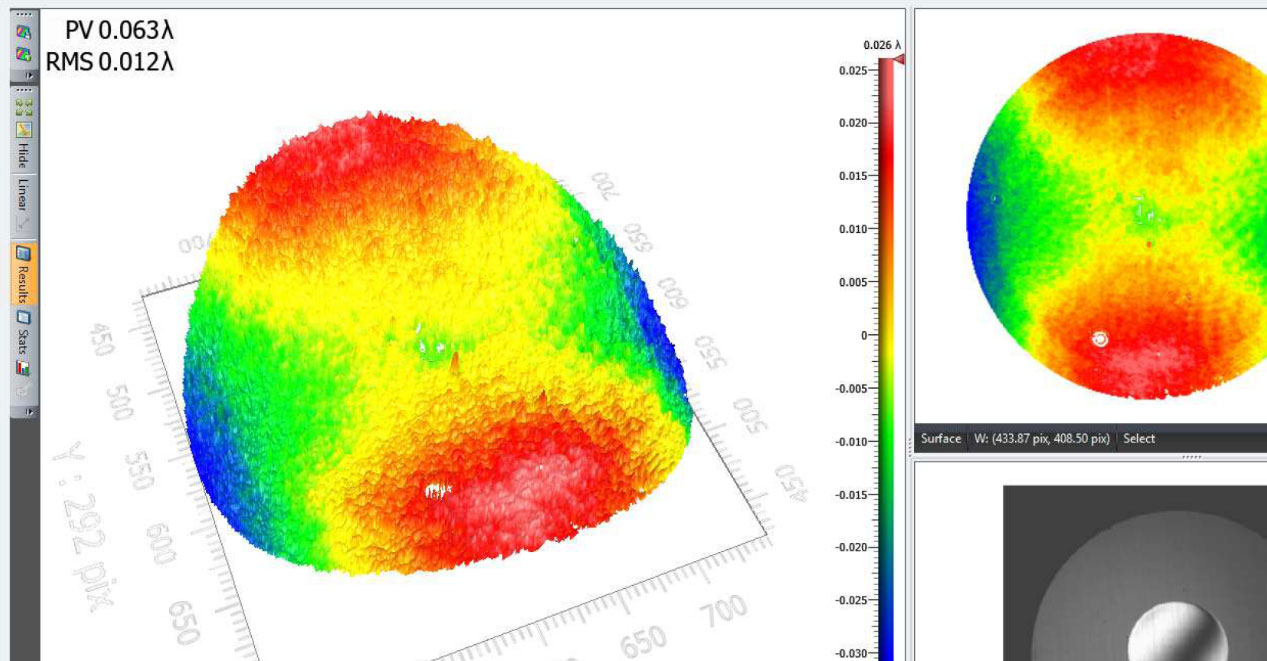Click the Surface label in status bar
Image resolution: width=1267 pixels, height=661 pixels.
(940, 438)
